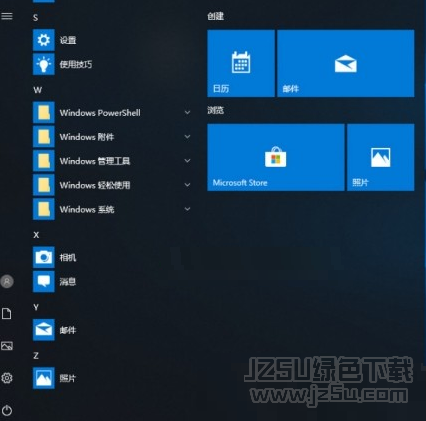Viewport: 426px width, 421px height.
Task: Click the Z letter group header
Action: click(36, 355)
